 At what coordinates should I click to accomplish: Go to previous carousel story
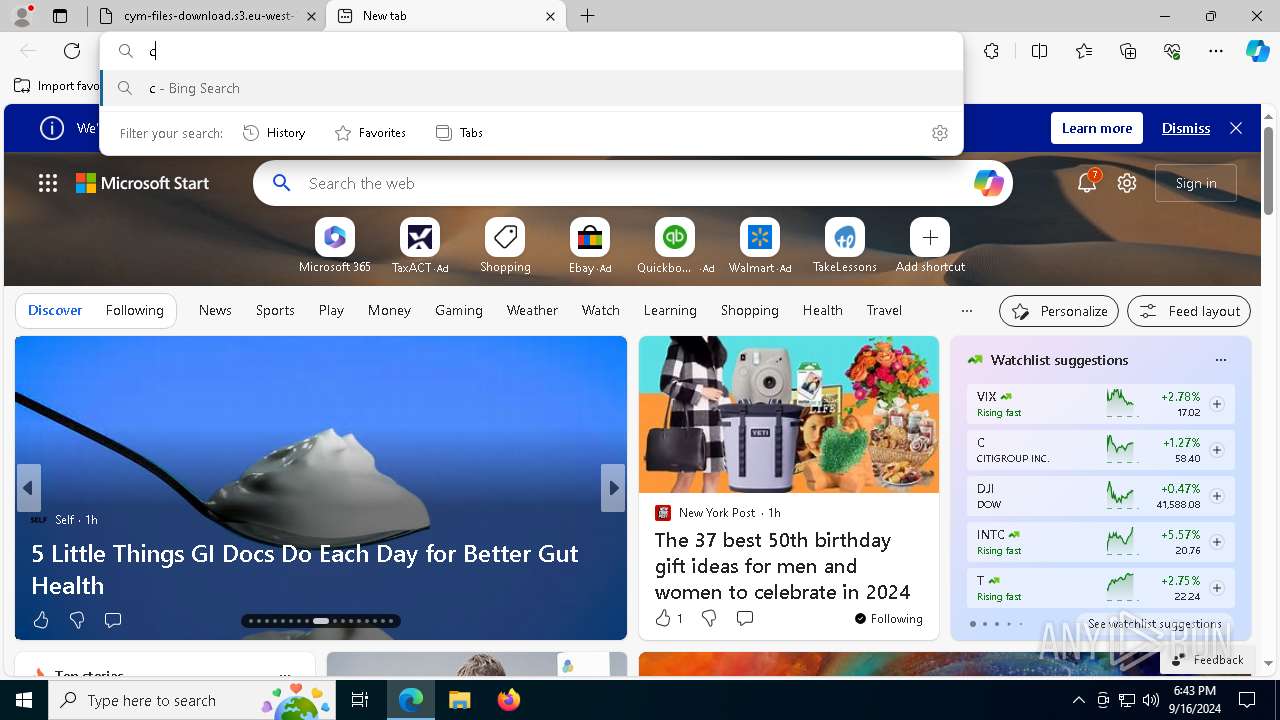[28, 488]
